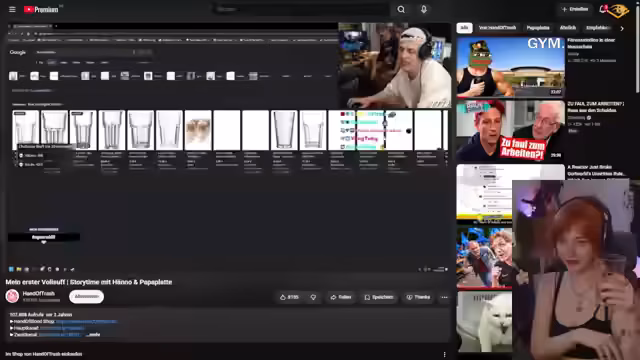
Task: Open the YouTube hamburger guide menu
Action: (x=12, y=9)
